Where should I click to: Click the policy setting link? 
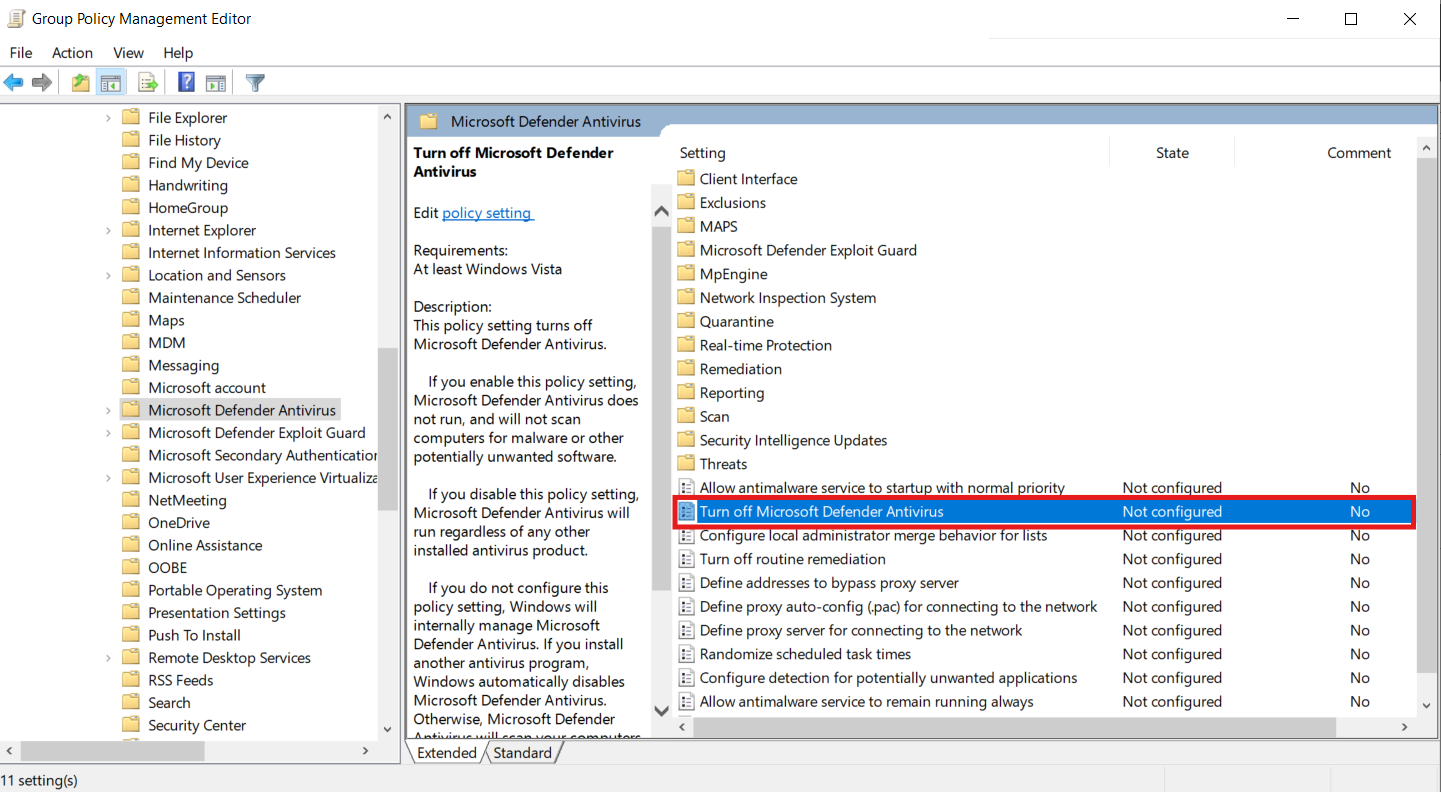(x=488, y=213)
